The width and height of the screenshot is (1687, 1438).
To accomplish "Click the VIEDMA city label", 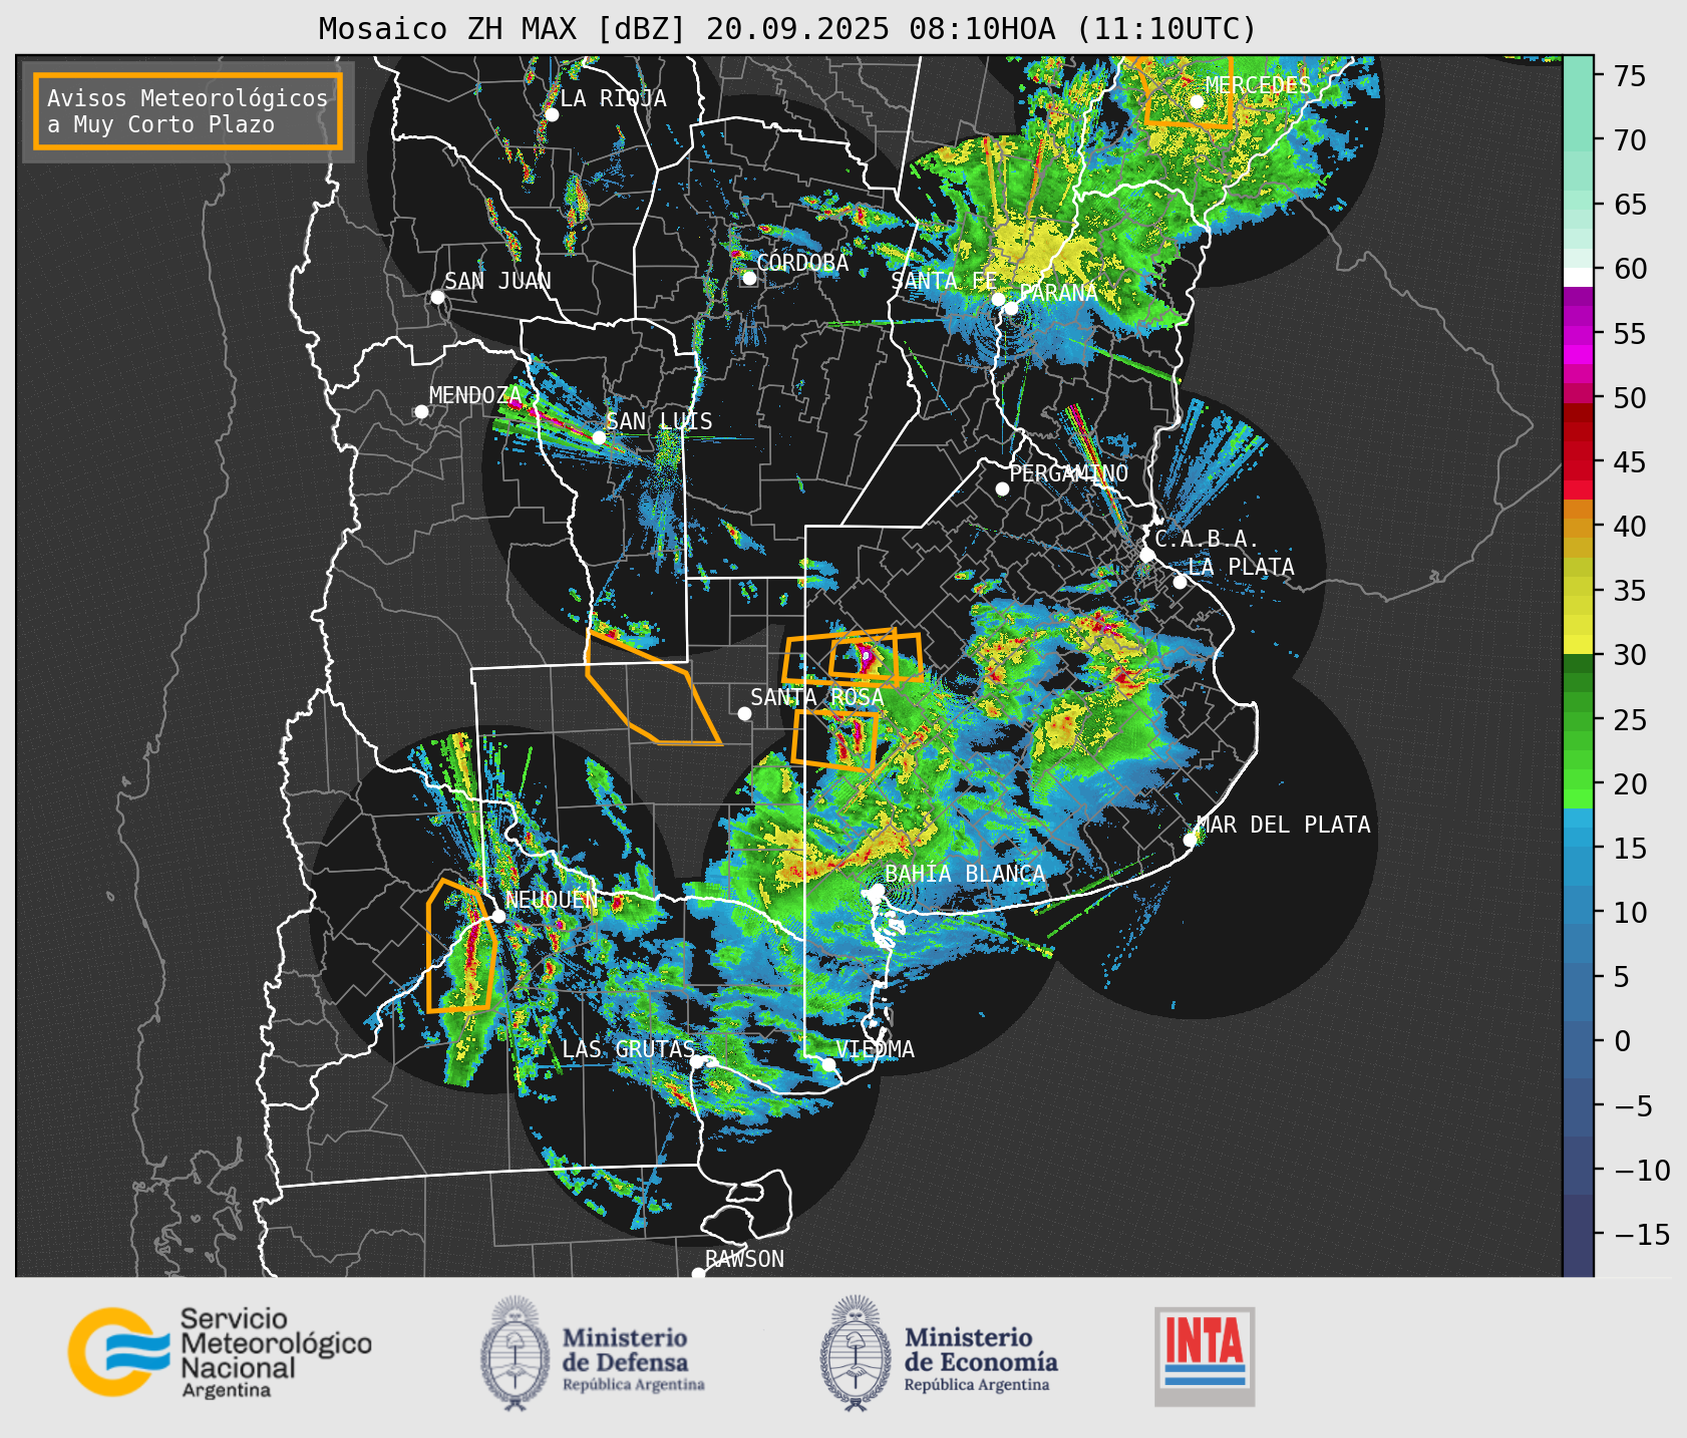I will pos(875,1049).
